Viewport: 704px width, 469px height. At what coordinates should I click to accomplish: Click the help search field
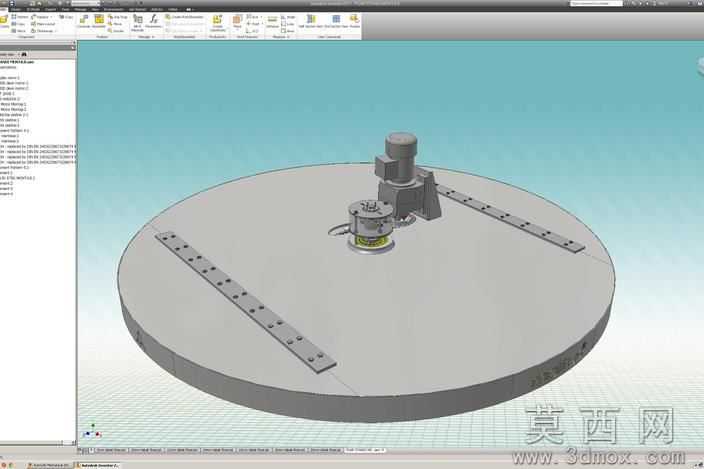pos(596,4)
